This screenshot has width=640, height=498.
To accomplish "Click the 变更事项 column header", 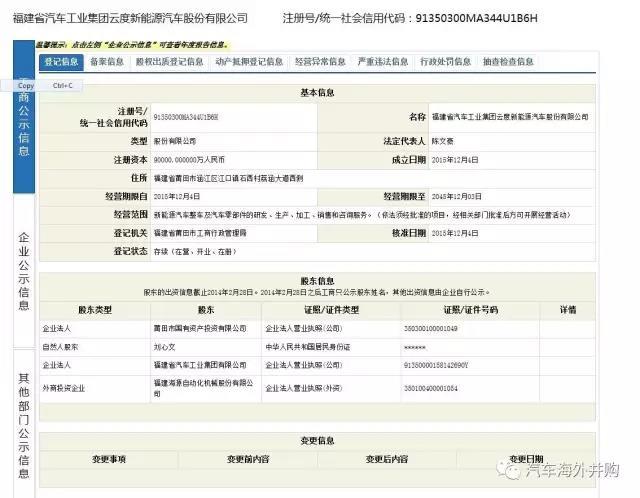I will tap(109, 459).
